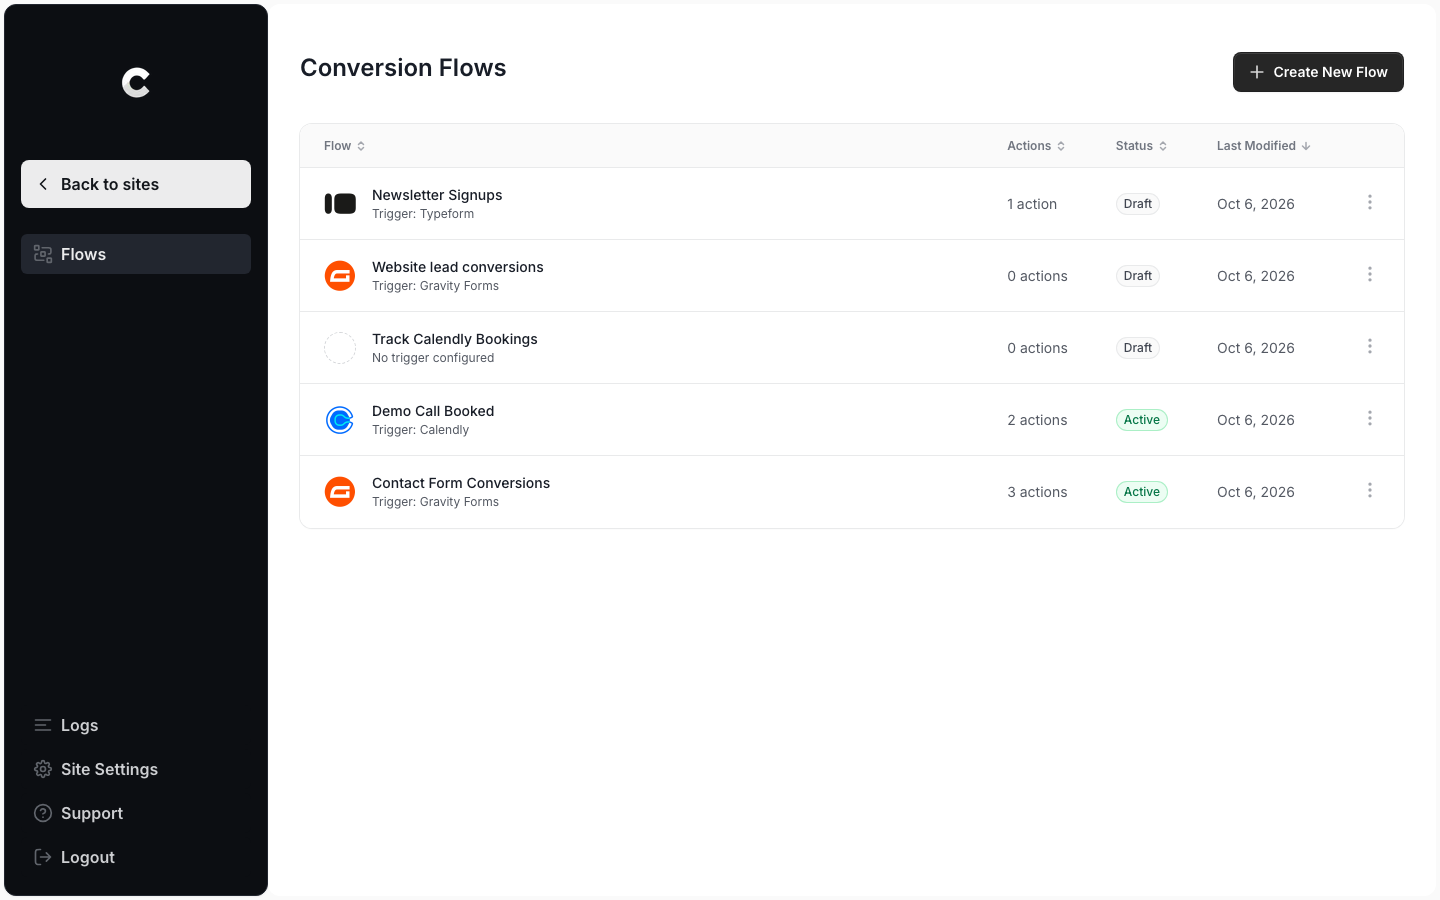Click the Conversion Flows page heading
This screenshot has width=1440, height=900.
[403, 68]
